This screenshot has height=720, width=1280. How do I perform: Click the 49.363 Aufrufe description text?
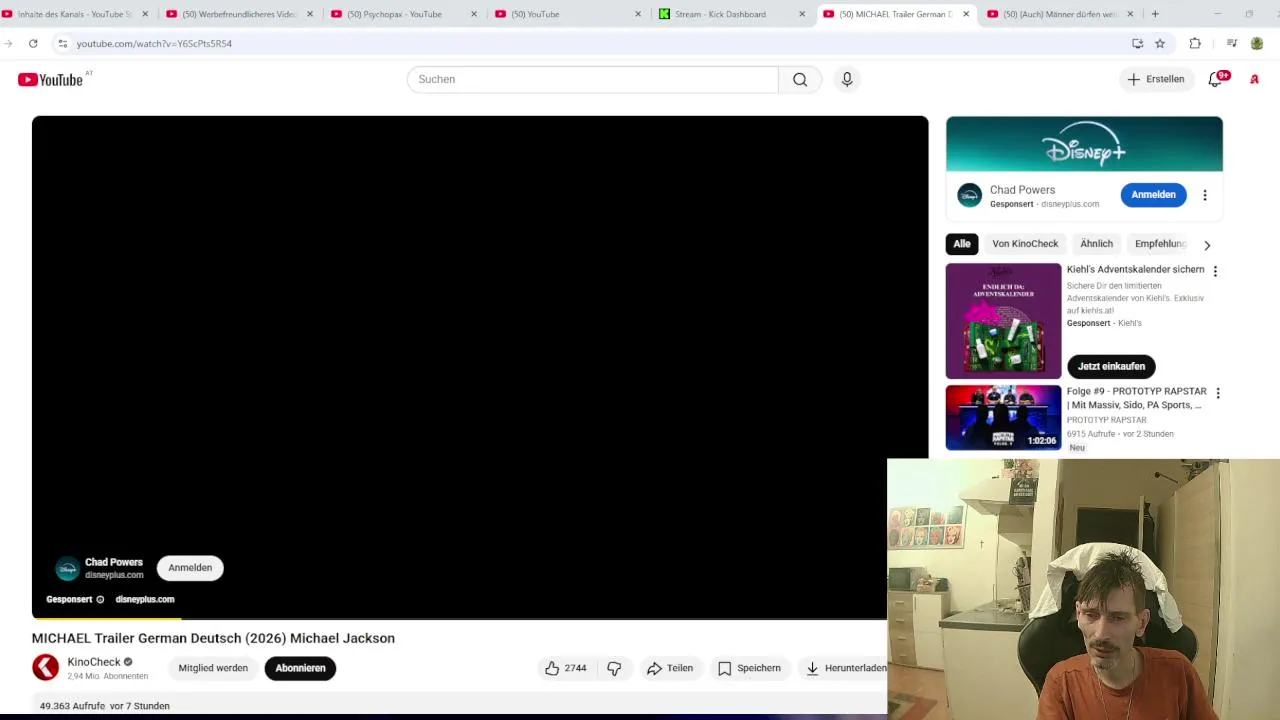105,706
